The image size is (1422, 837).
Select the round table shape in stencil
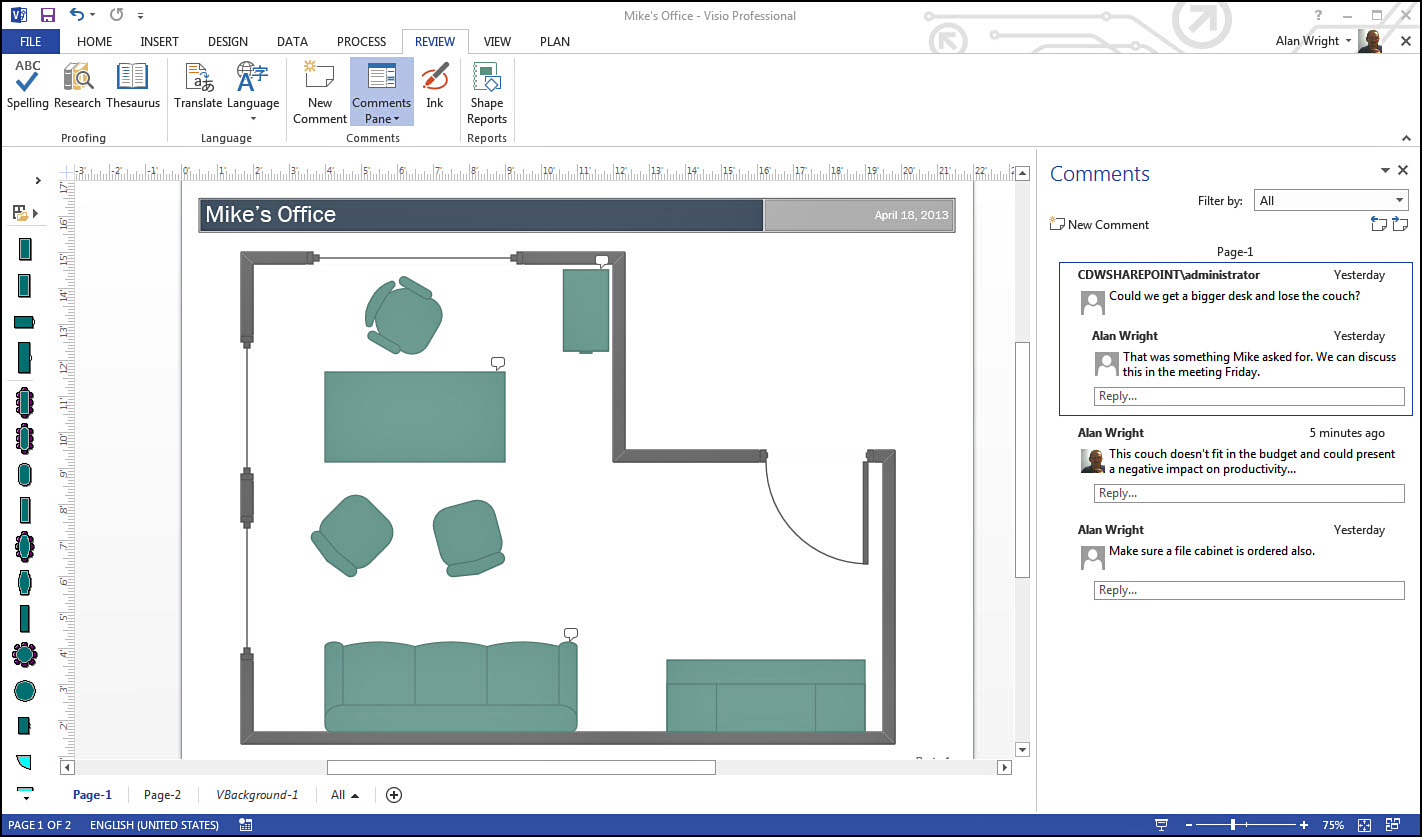24,691
